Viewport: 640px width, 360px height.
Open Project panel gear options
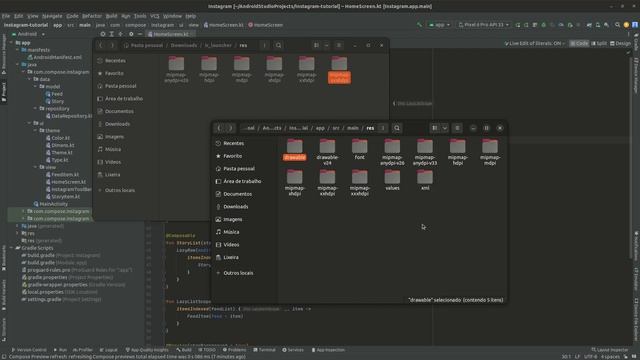[x=131, y=34]
